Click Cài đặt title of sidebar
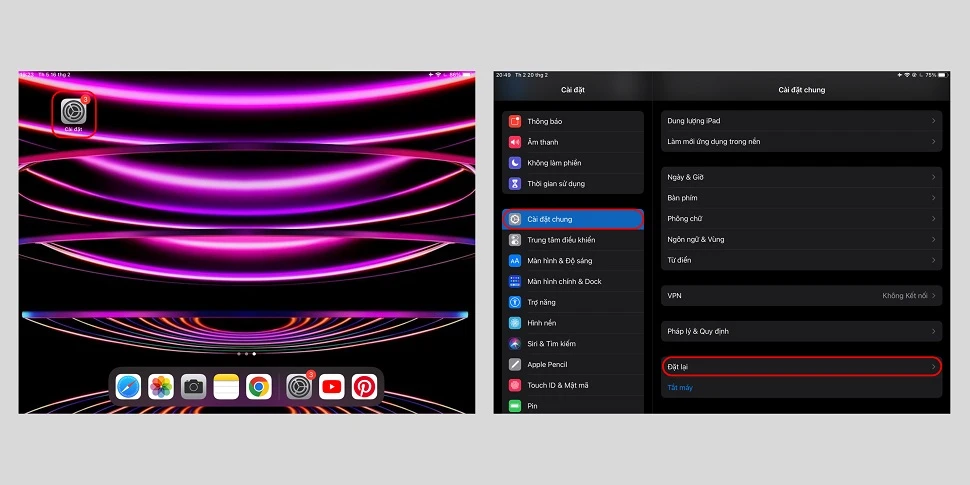Image resolution: width=970 pixels, height=485 pixels. click(573, 90)
